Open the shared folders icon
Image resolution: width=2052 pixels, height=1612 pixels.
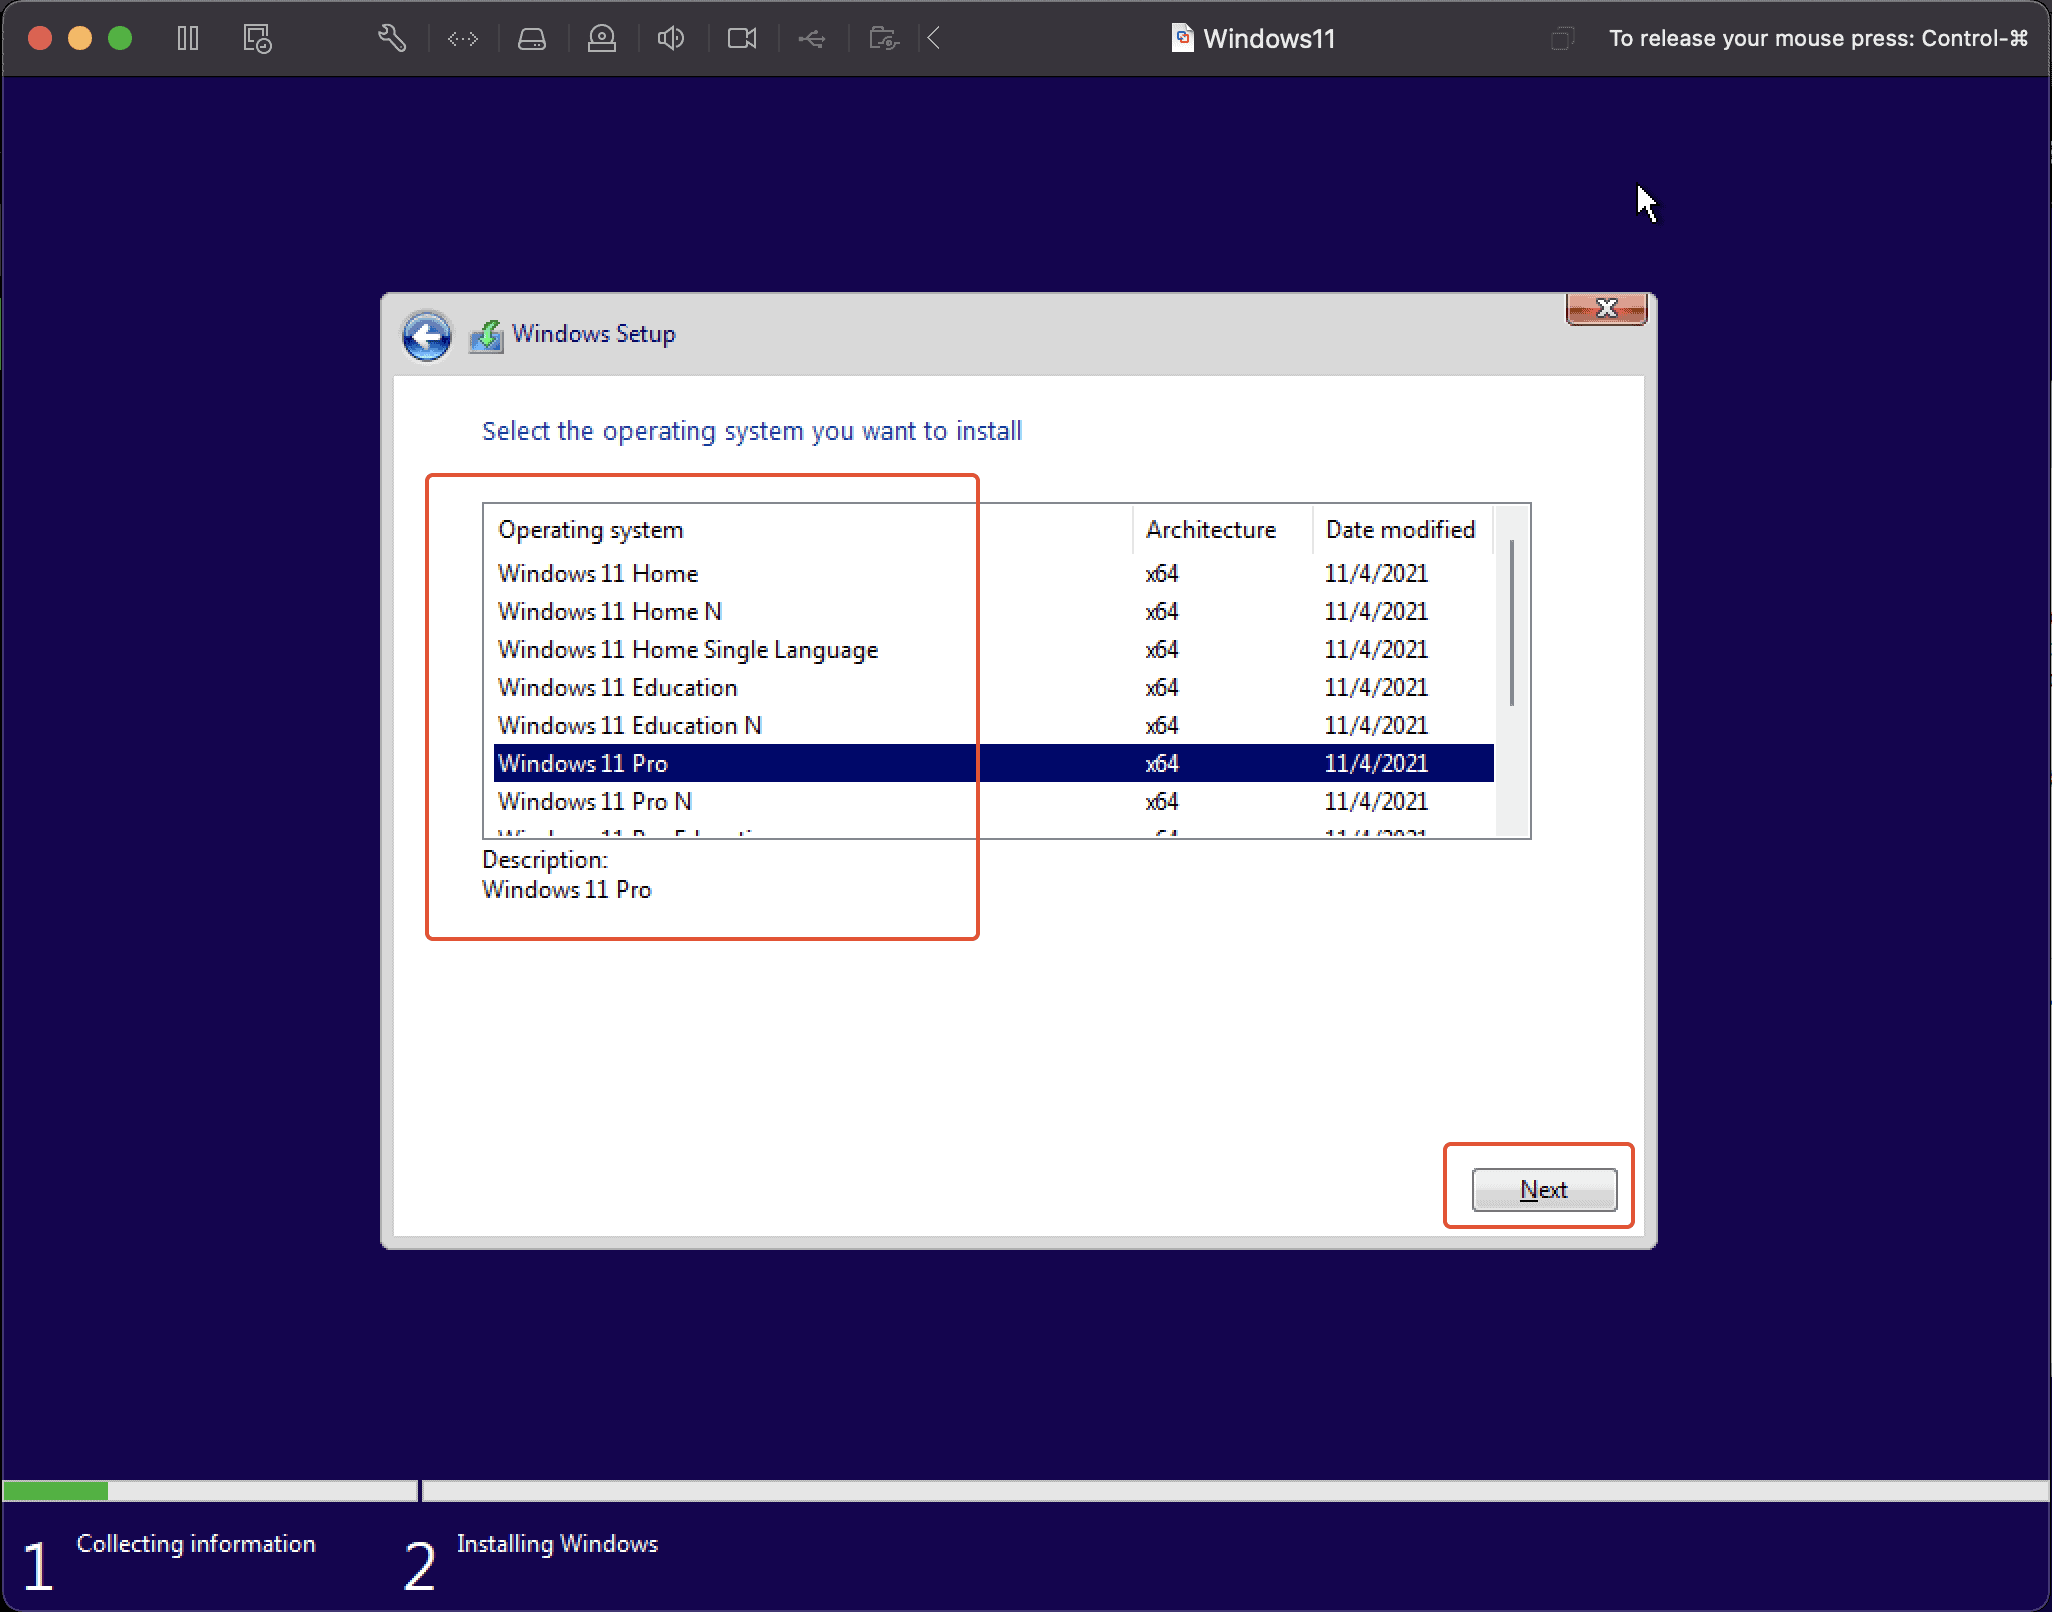884,39
